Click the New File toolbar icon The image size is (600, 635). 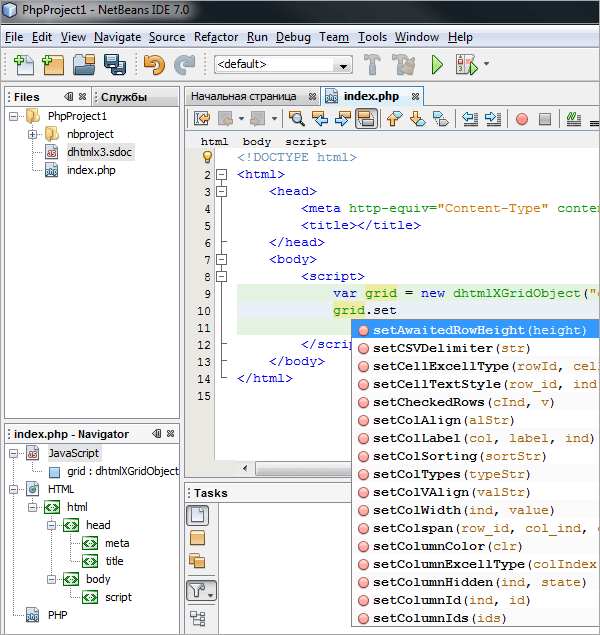(22, 65)
